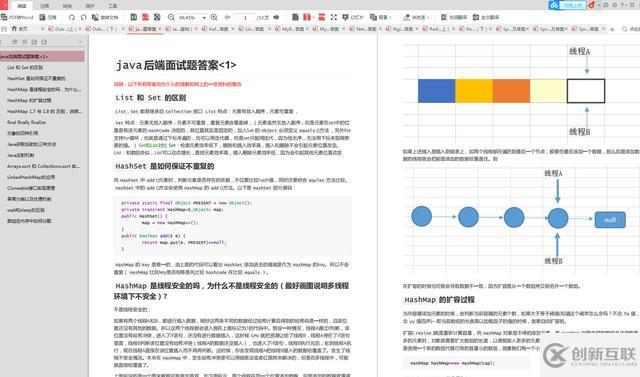640x377 pixels.
Task: Open the fourth ribbon tab
Action: tap(90, 6)
